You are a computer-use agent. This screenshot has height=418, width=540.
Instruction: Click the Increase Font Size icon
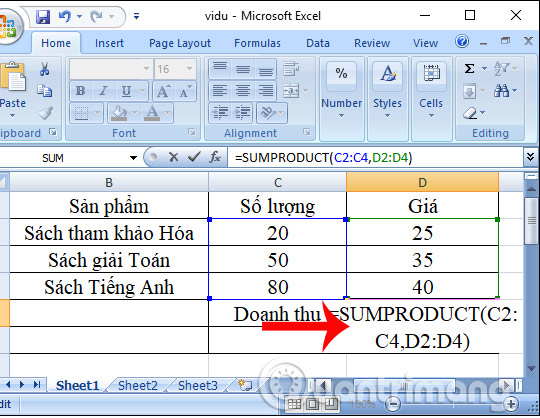(163, 91)
